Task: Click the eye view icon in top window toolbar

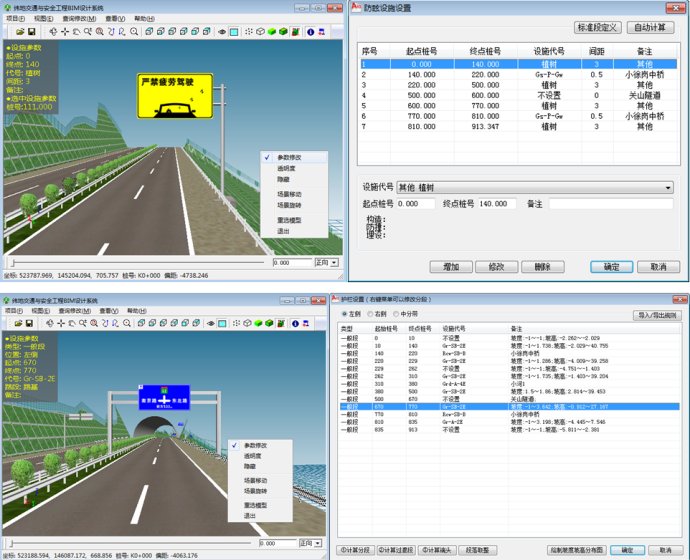Action: [x=222, y=31]
